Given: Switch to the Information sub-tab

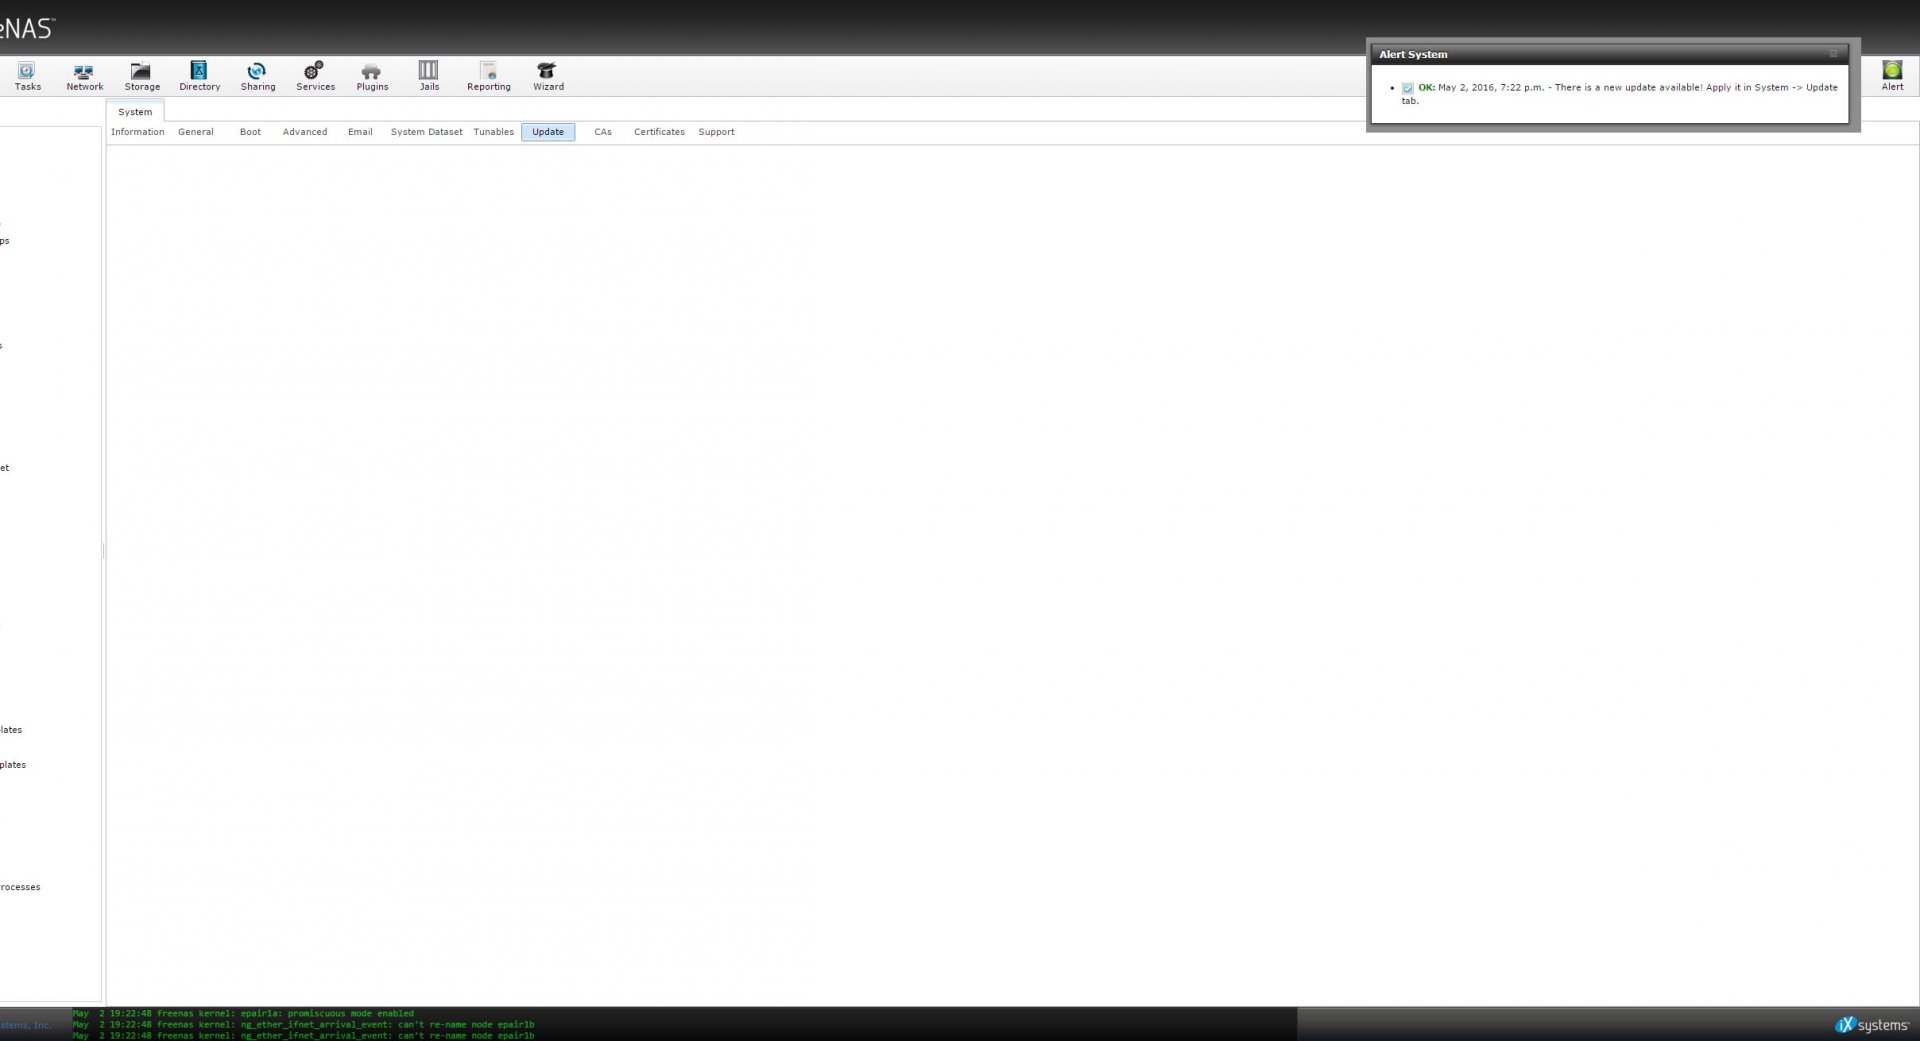Looking at the screenshot, I should coord(137,132).
